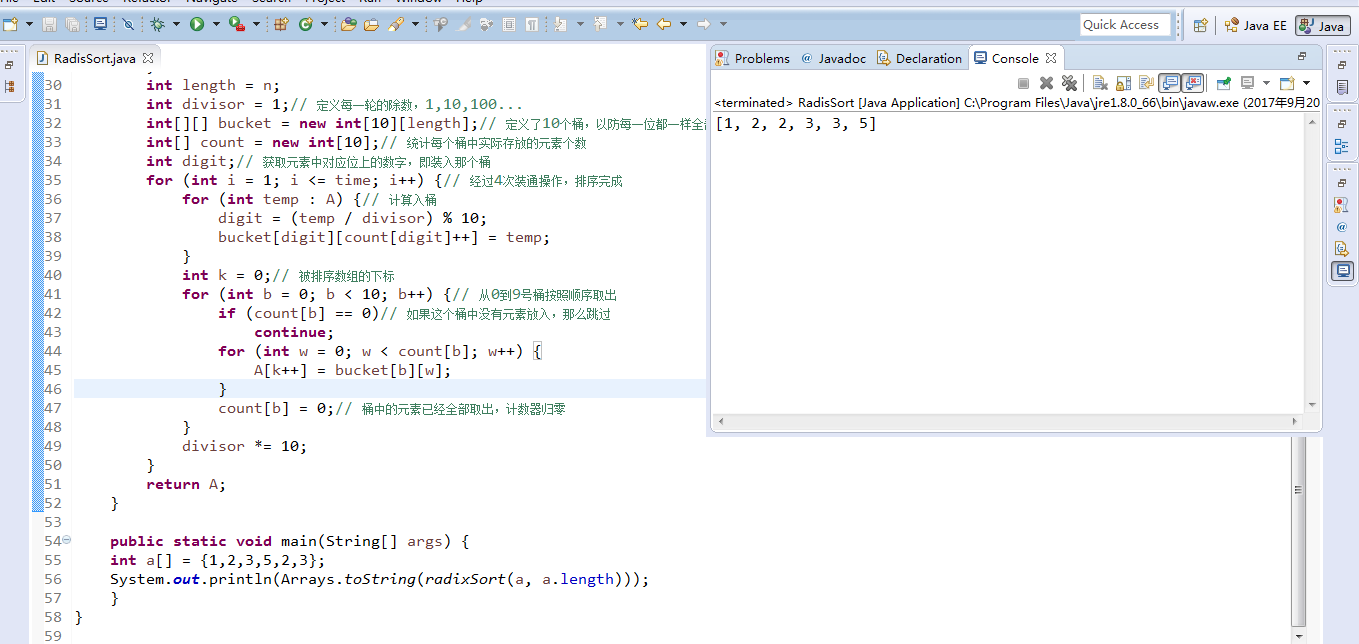Open Display Selected Console dropdown arrow
1359x644 pixels.
pos(1266,83)
